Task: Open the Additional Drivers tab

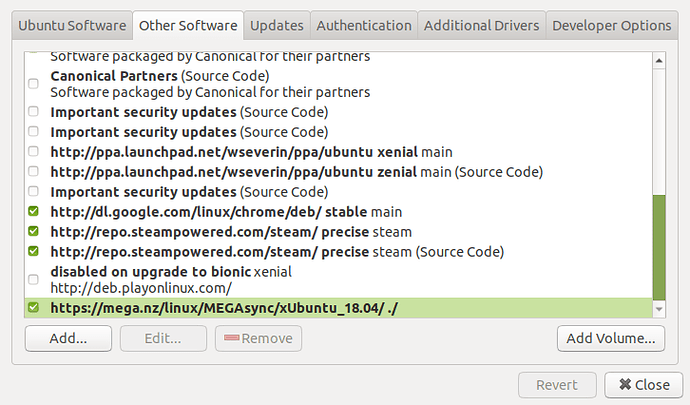Action: [481, 26]
